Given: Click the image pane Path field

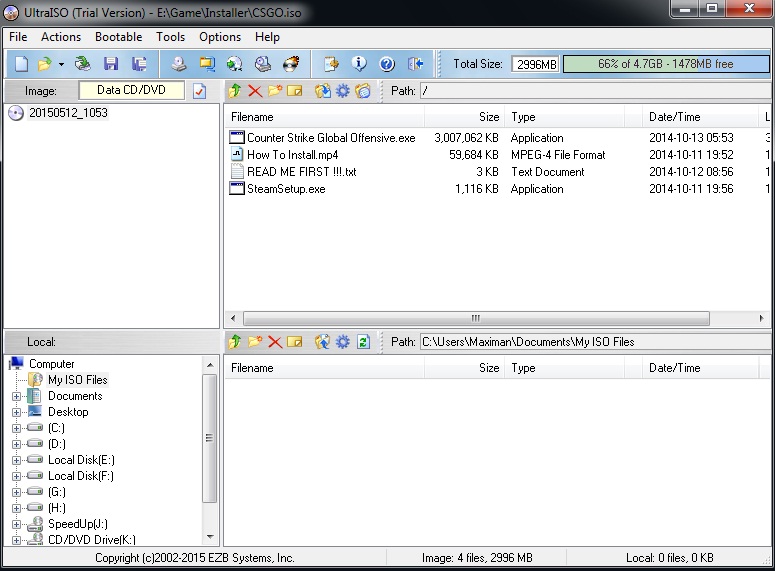Looking at the screenshot, I should tap(595, 91).
